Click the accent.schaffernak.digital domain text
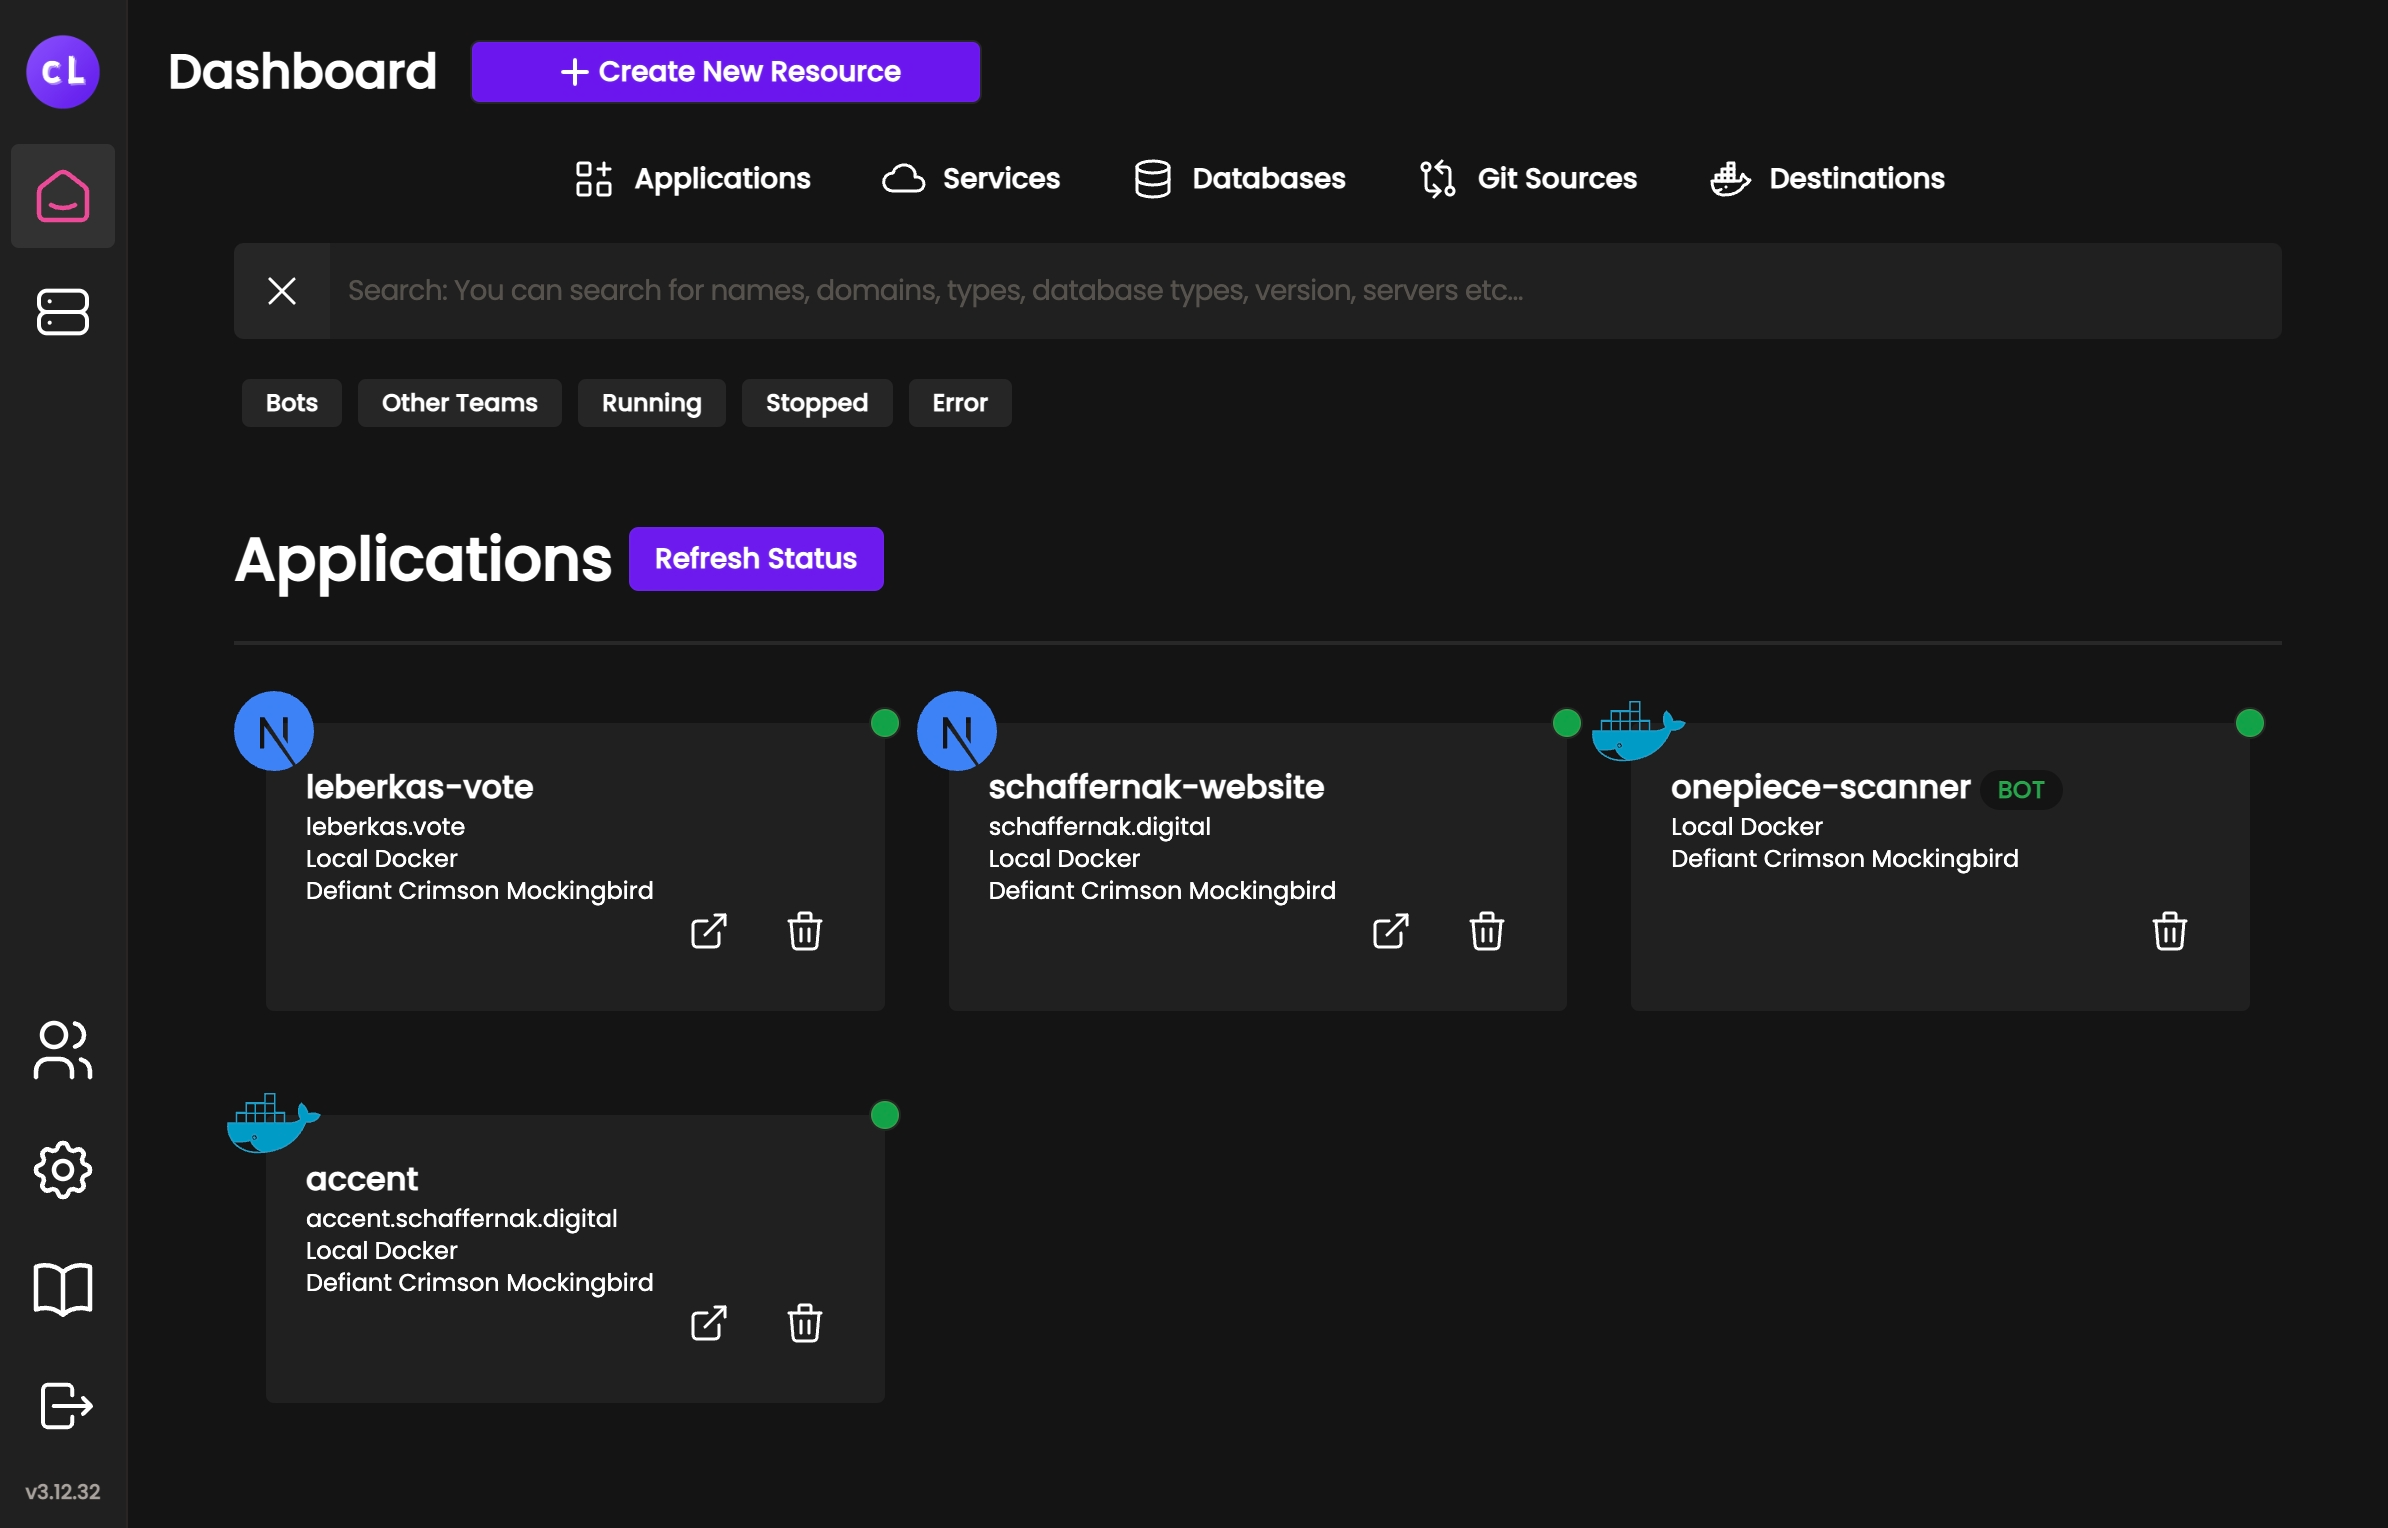The image size is (2388, 1528). click(x=462, y=1219)
